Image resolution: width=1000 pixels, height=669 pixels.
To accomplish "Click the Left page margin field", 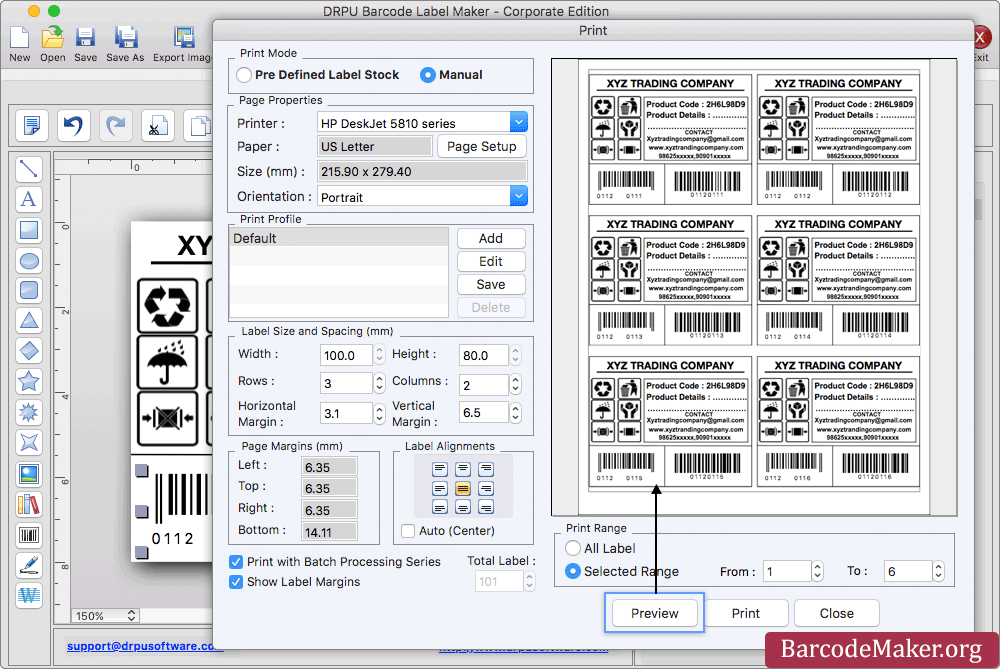I will click(x=329, y=467).
